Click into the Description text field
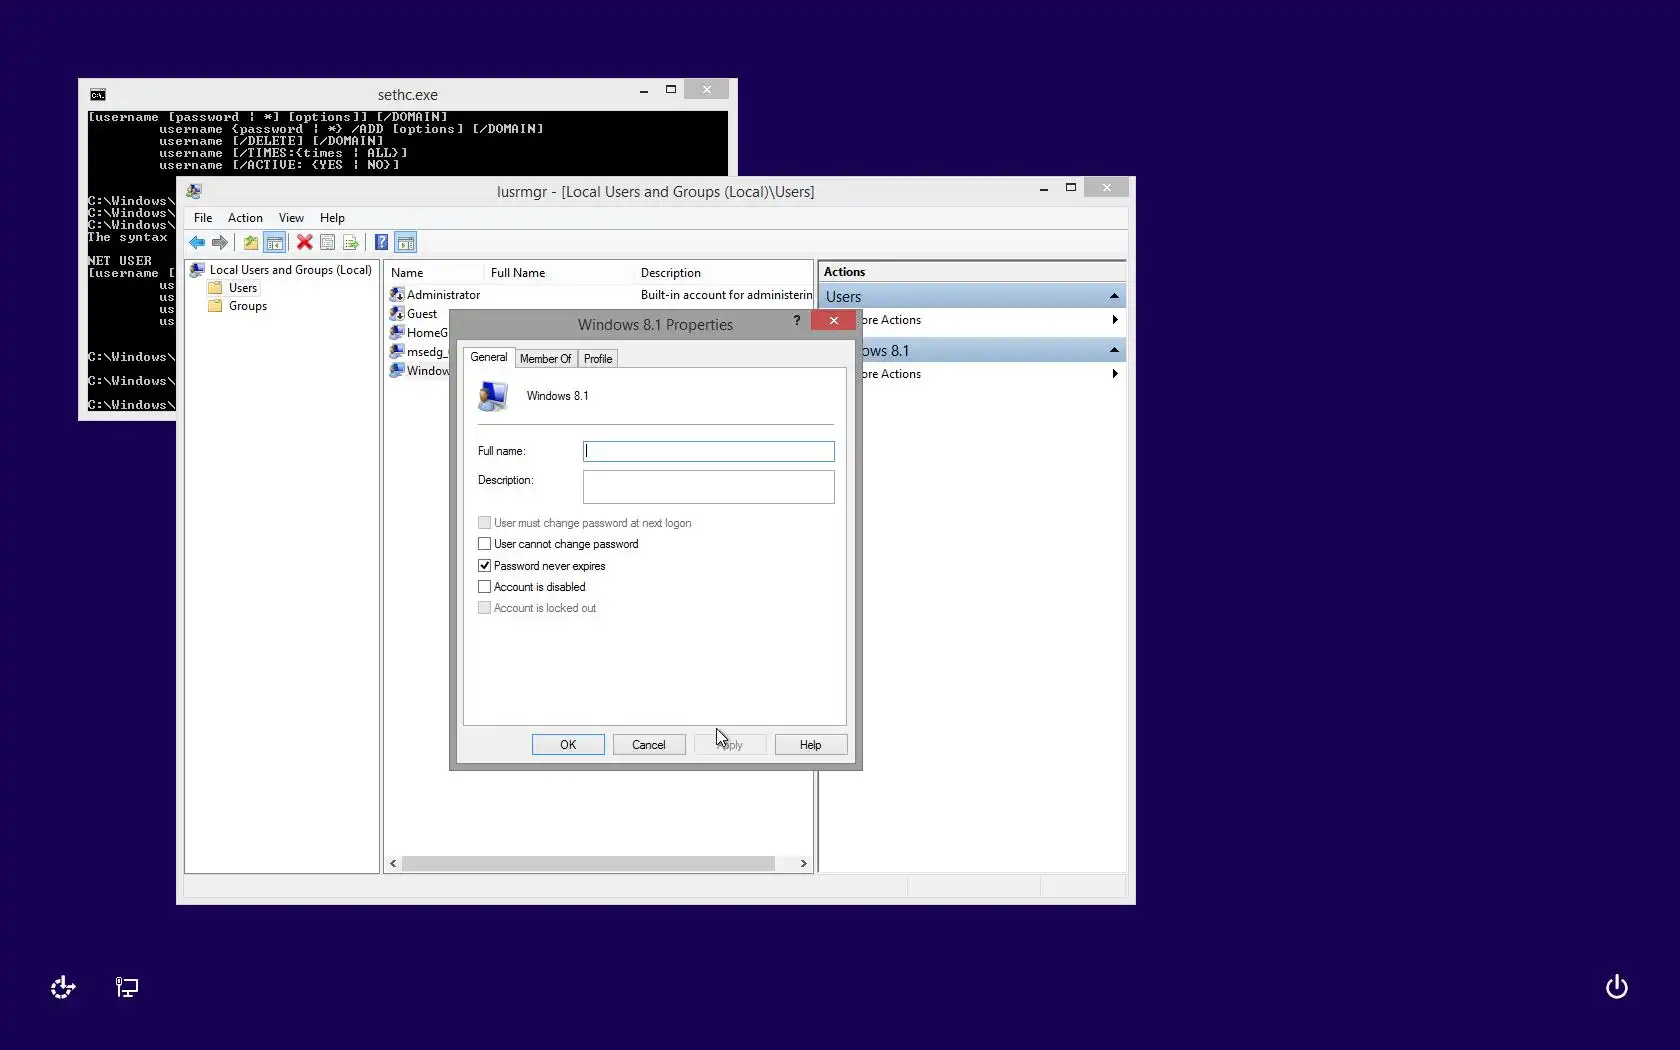This screenshot has width=1680, height=1050. 709,487
